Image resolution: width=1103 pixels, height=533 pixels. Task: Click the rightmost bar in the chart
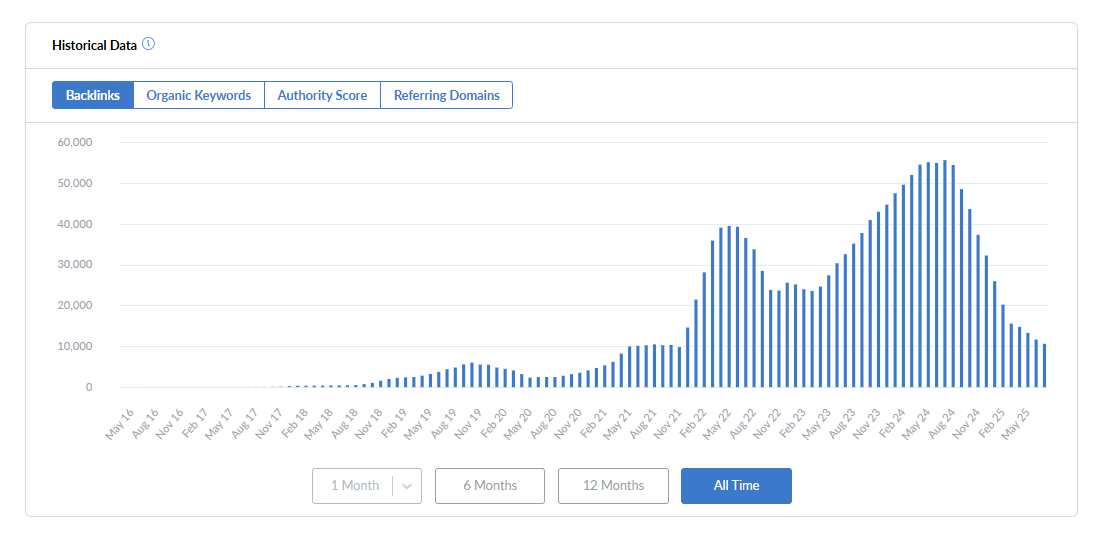tap(1045, 366)
